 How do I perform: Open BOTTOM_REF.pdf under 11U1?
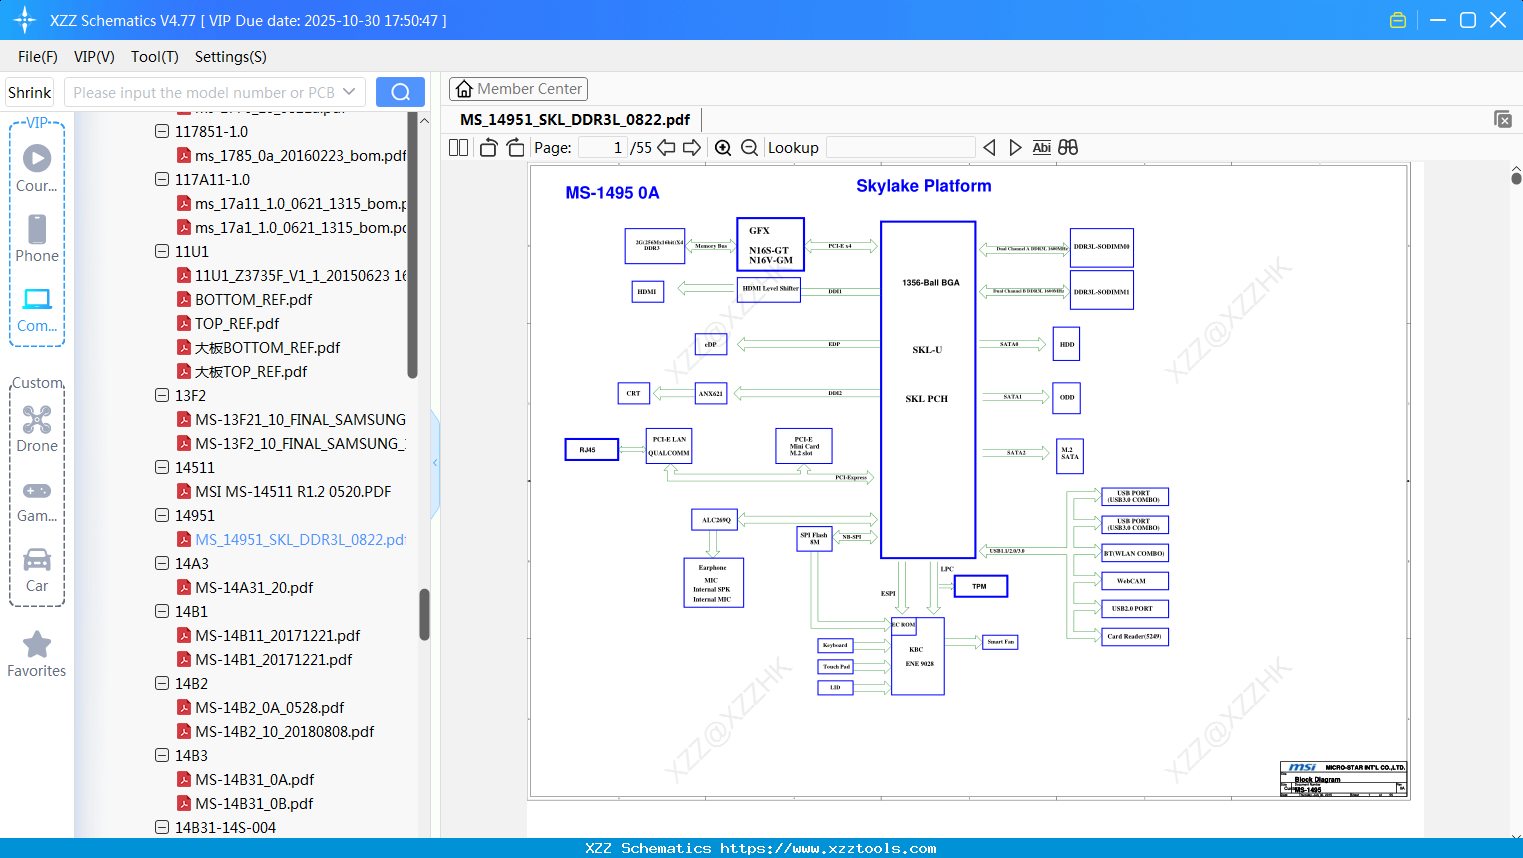coord(253,299)
